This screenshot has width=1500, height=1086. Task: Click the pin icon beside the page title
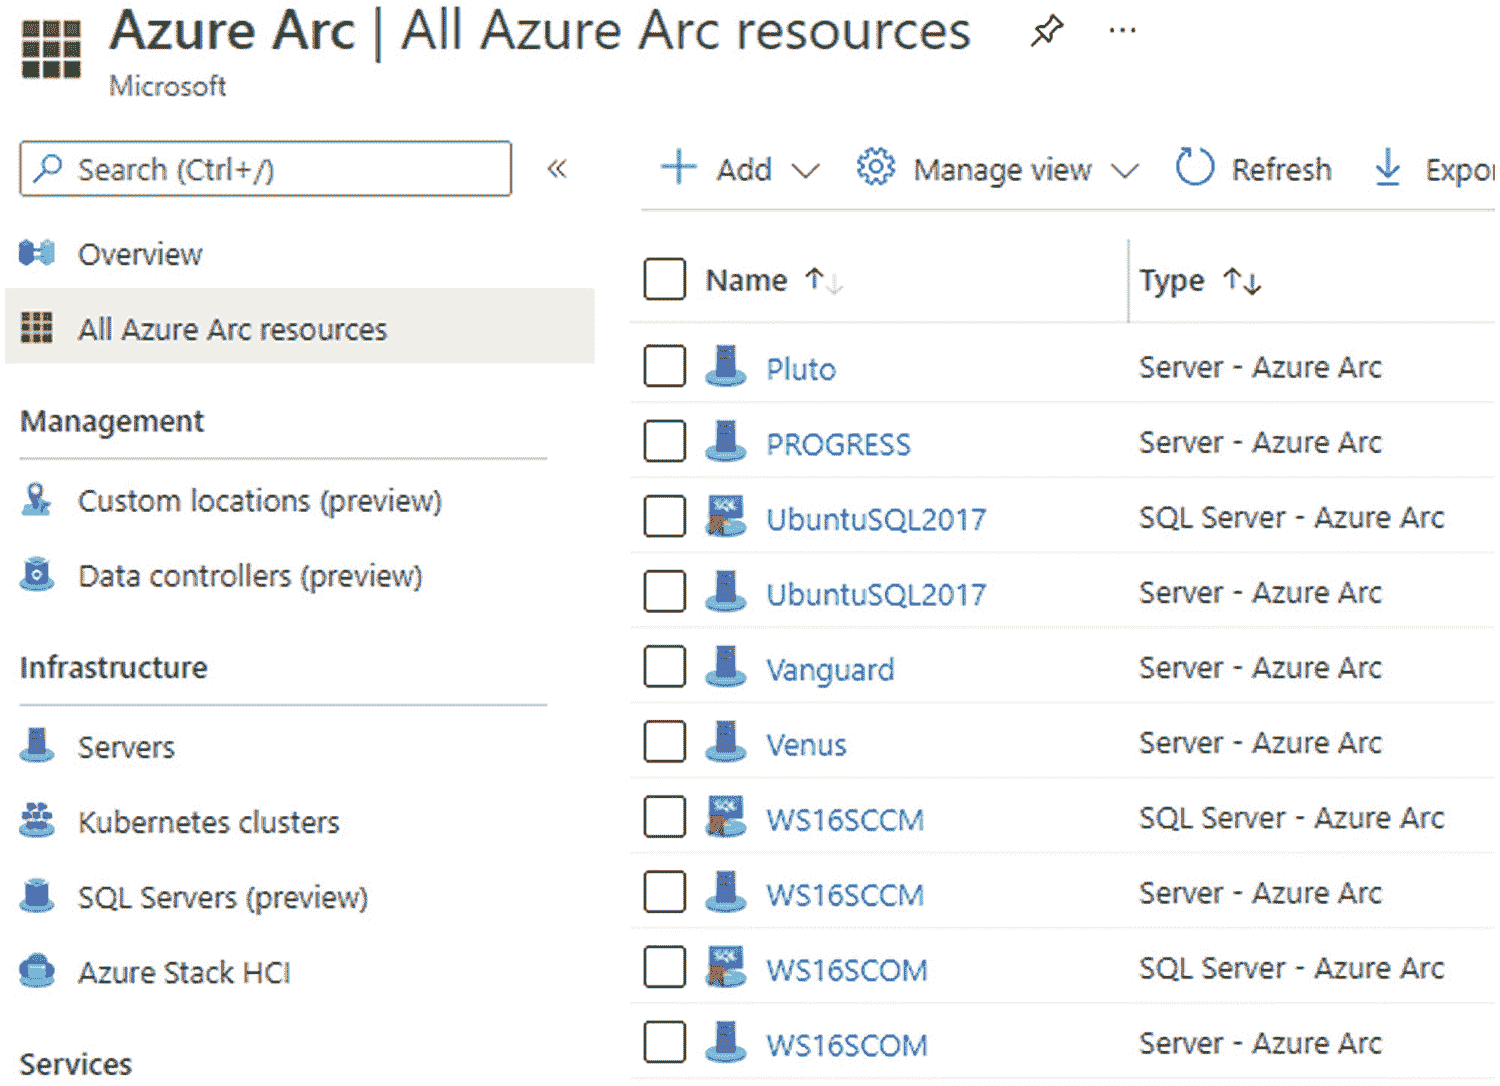coord(1046,32)
